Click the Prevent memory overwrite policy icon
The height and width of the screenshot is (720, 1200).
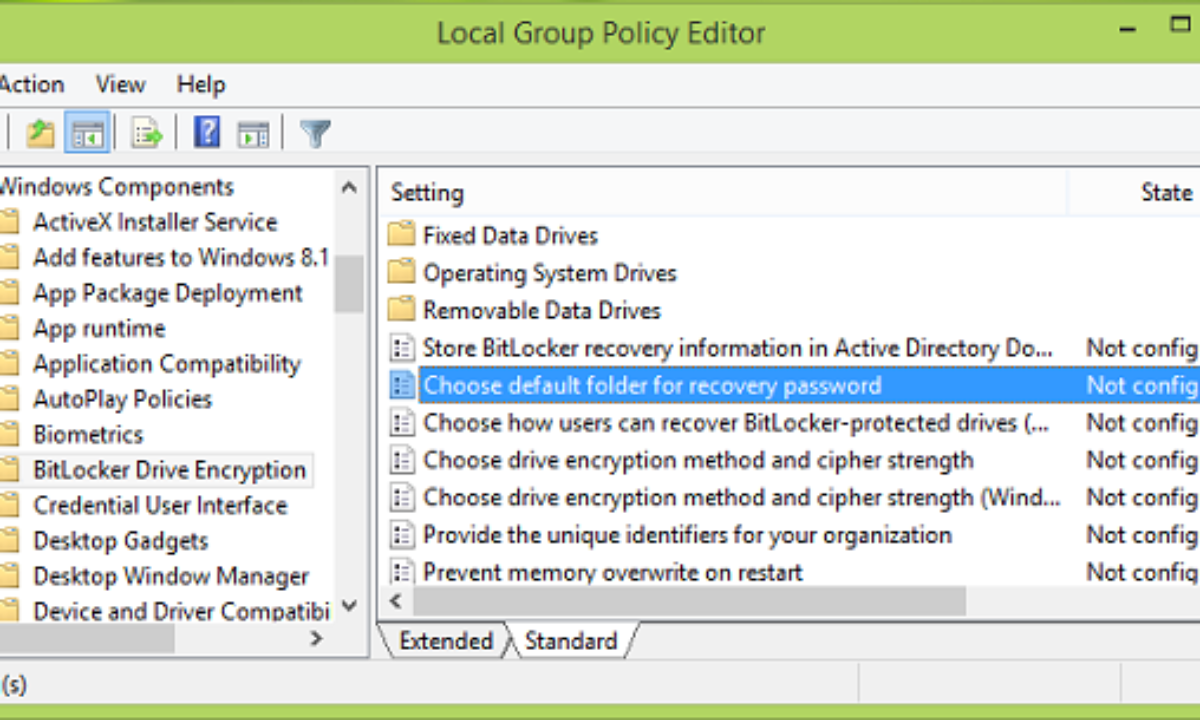[x=401, y=573]
